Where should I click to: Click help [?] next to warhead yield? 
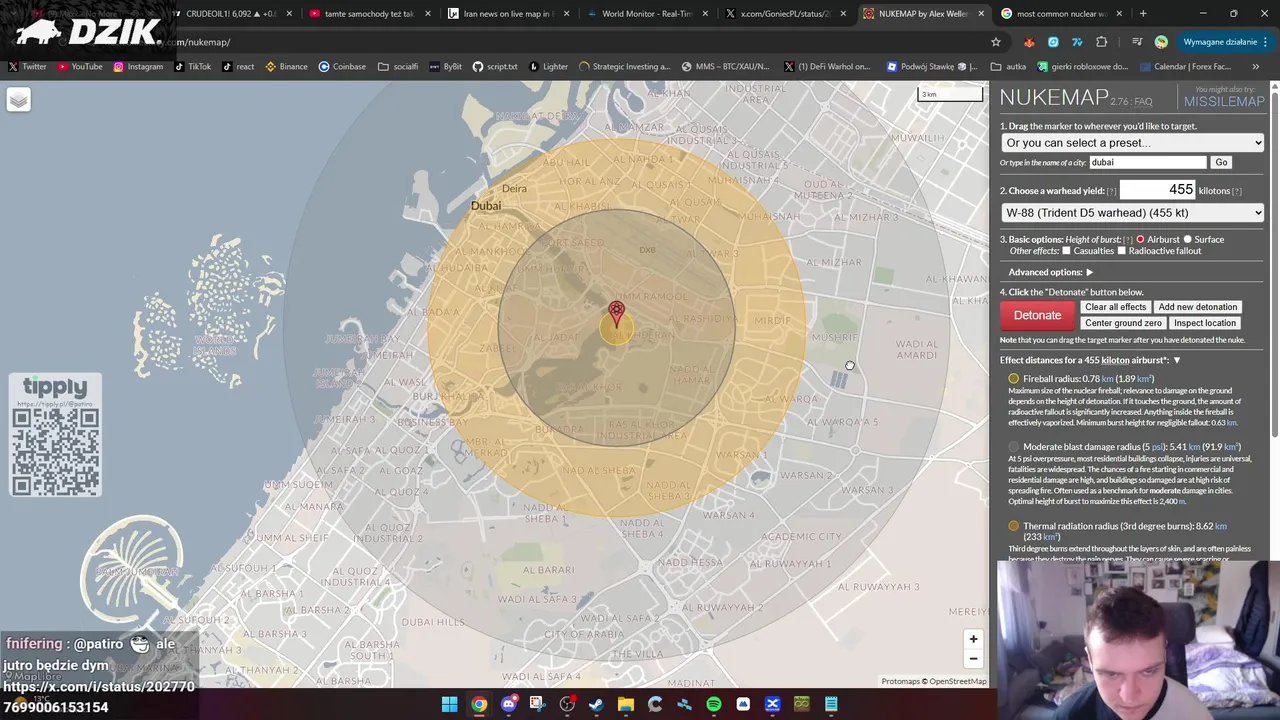1111,191
